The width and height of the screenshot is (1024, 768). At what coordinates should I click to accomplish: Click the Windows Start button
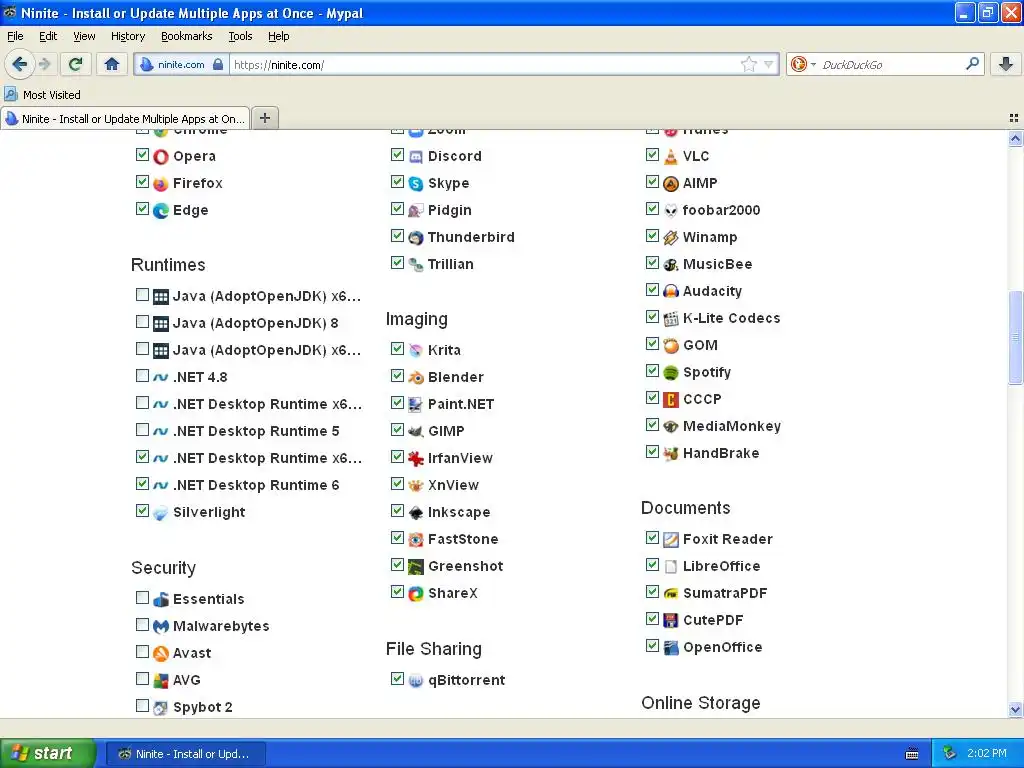click(47, 754)
